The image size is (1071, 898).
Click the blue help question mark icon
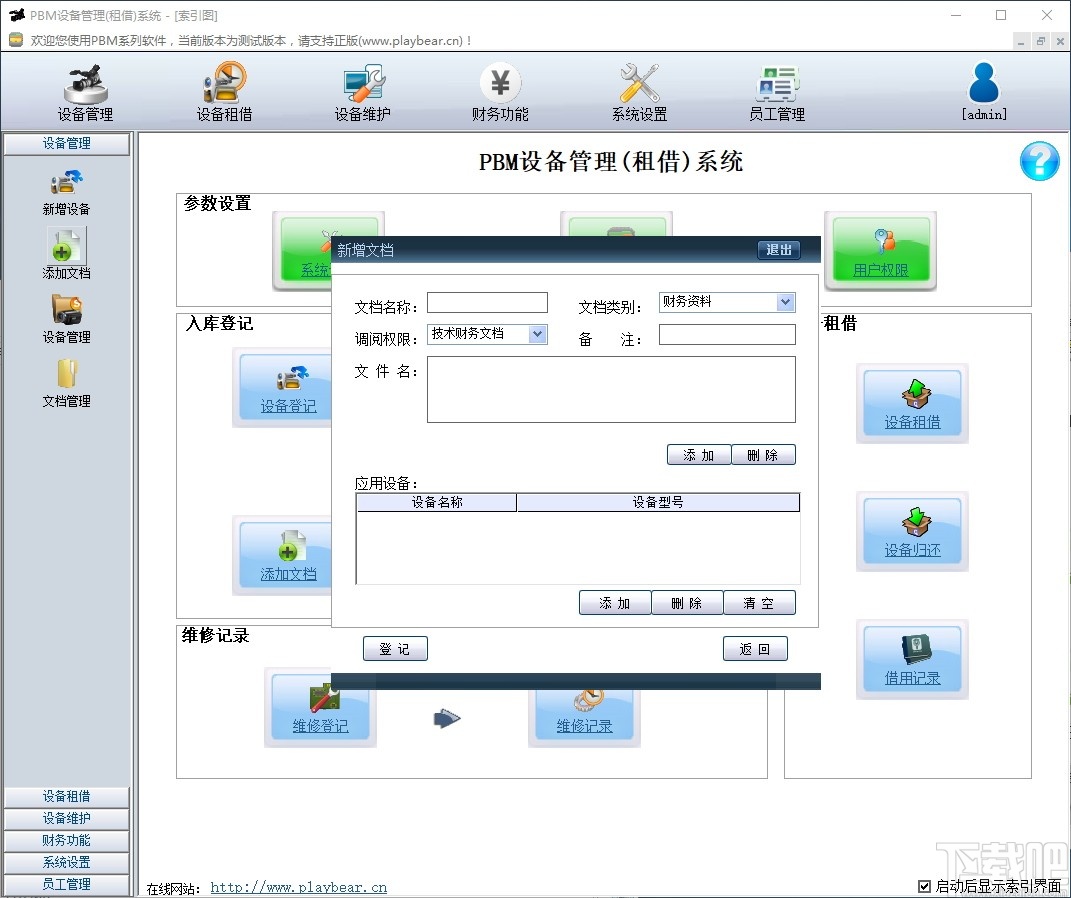(1039, 161)
